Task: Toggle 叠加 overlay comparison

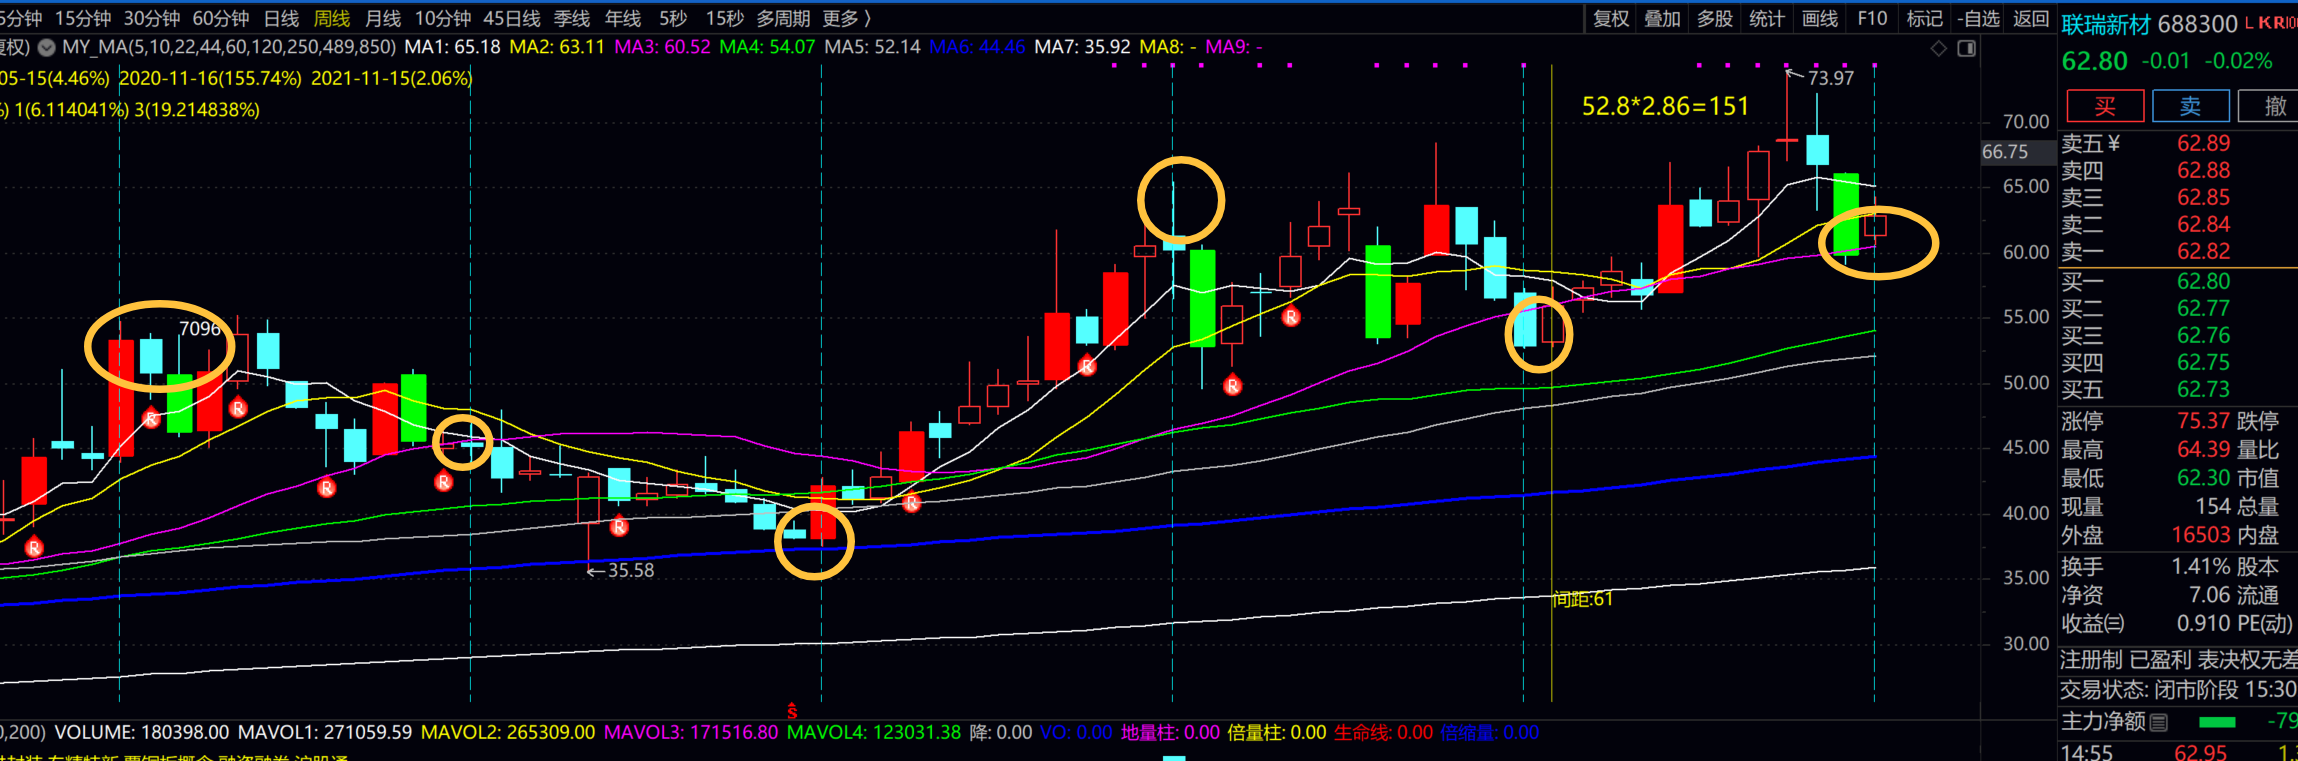Action: [x=1662, y=18]
